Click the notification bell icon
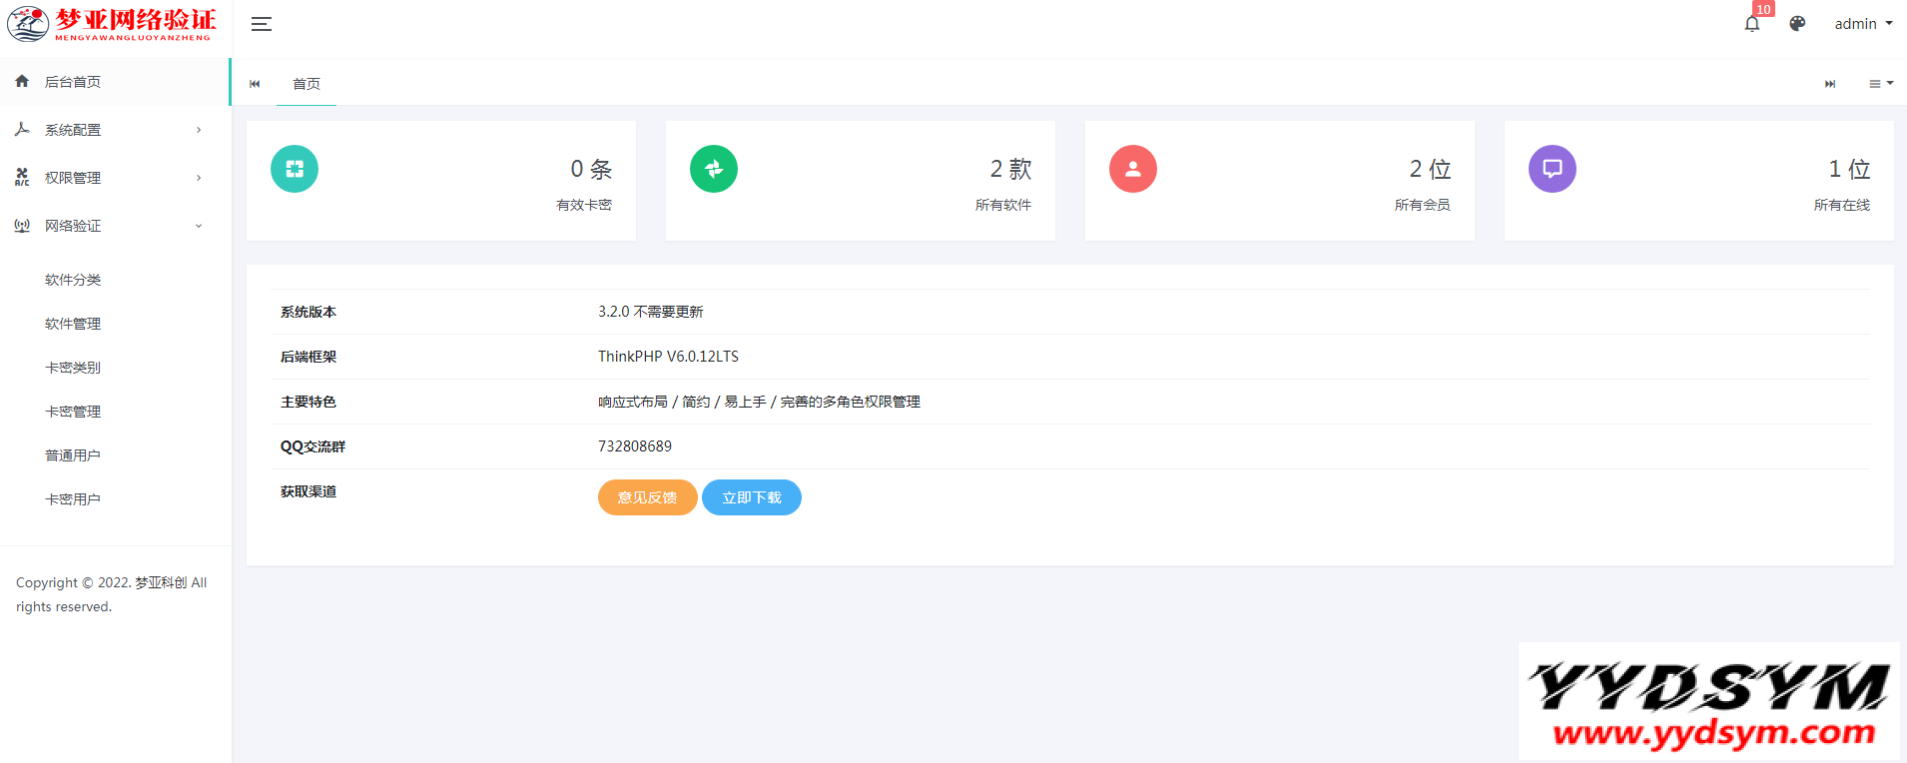The width and height of the screenshot is (1907, 763). [1751, 24]
